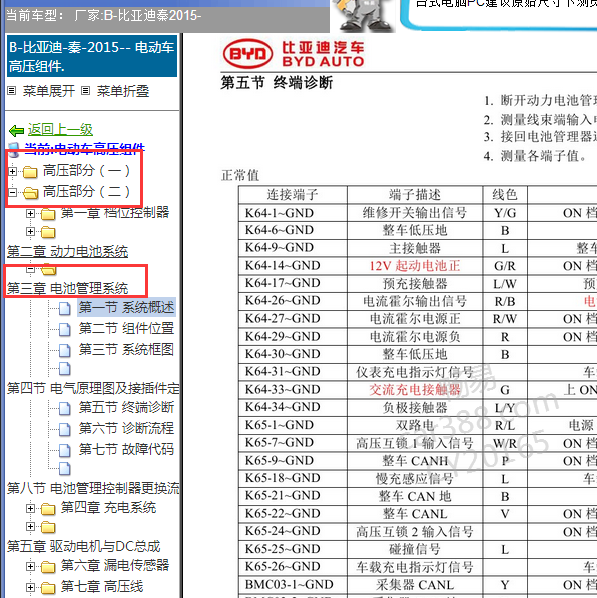Viewport: 597px width, 598px height.
Task: Select 第七章 高压线 chapter
Action: tap(102, 587)
